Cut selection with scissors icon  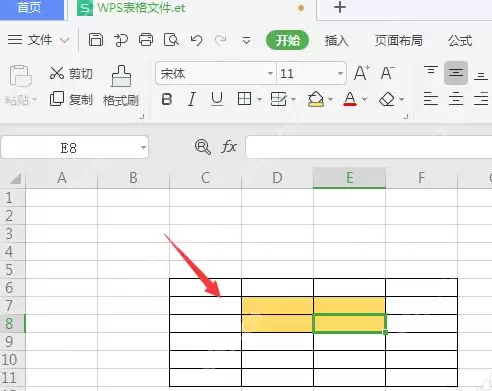tap(57, 73)
